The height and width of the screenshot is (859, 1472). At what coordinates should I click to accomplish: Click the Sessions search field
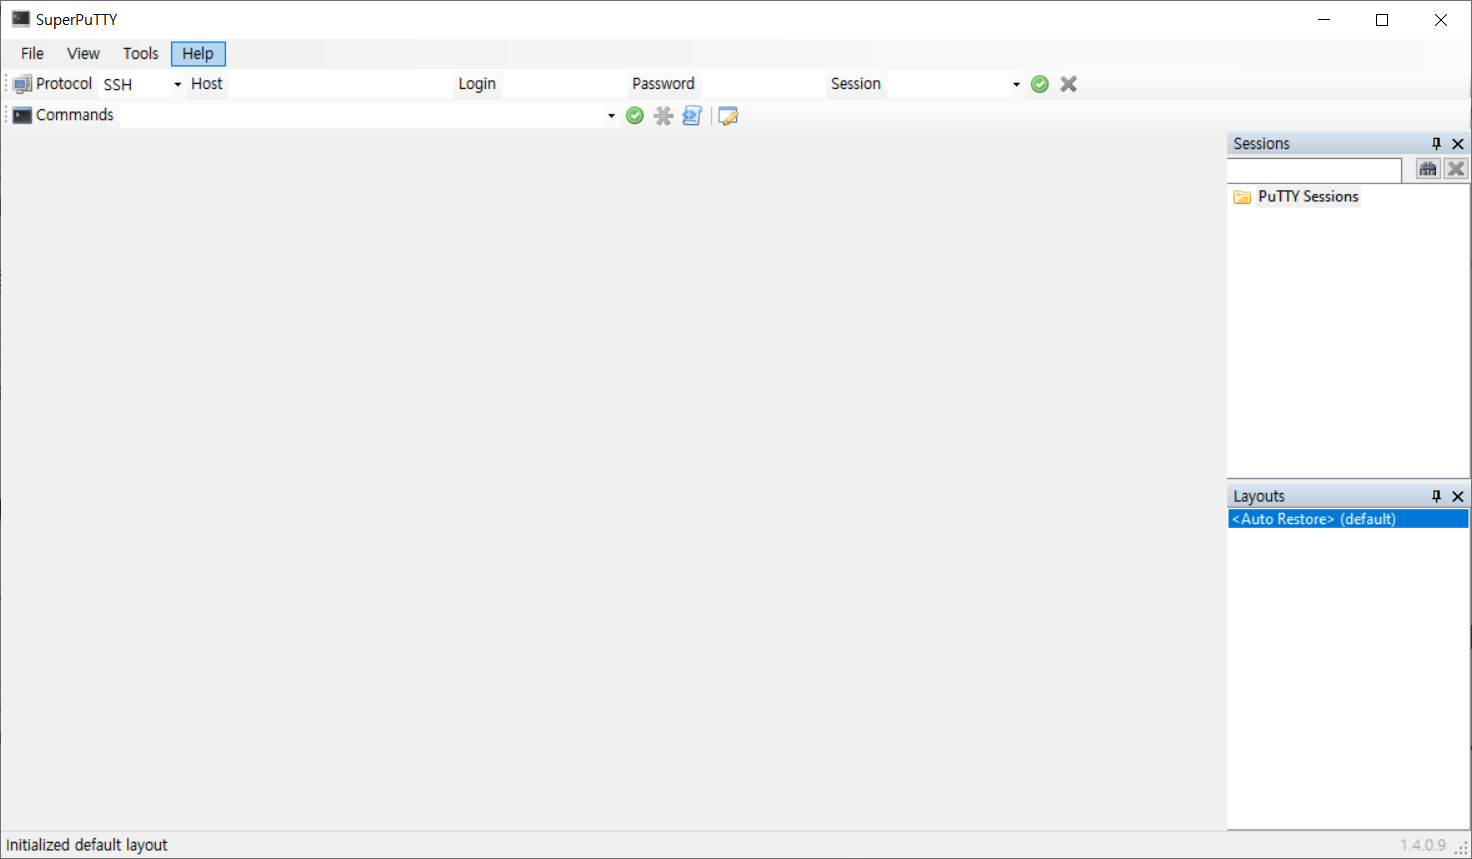[1315, 170]
